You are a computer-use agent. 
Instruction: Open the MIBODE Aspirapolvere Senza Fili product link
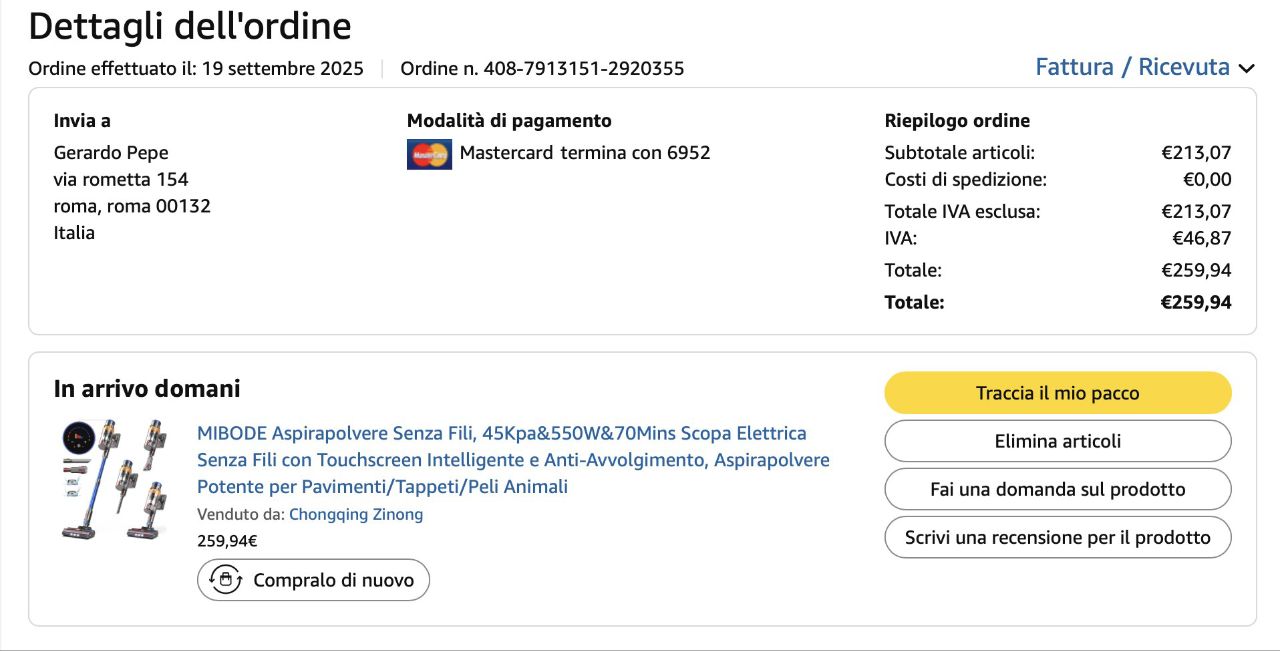pyautogui.click(x=513, y=460)
